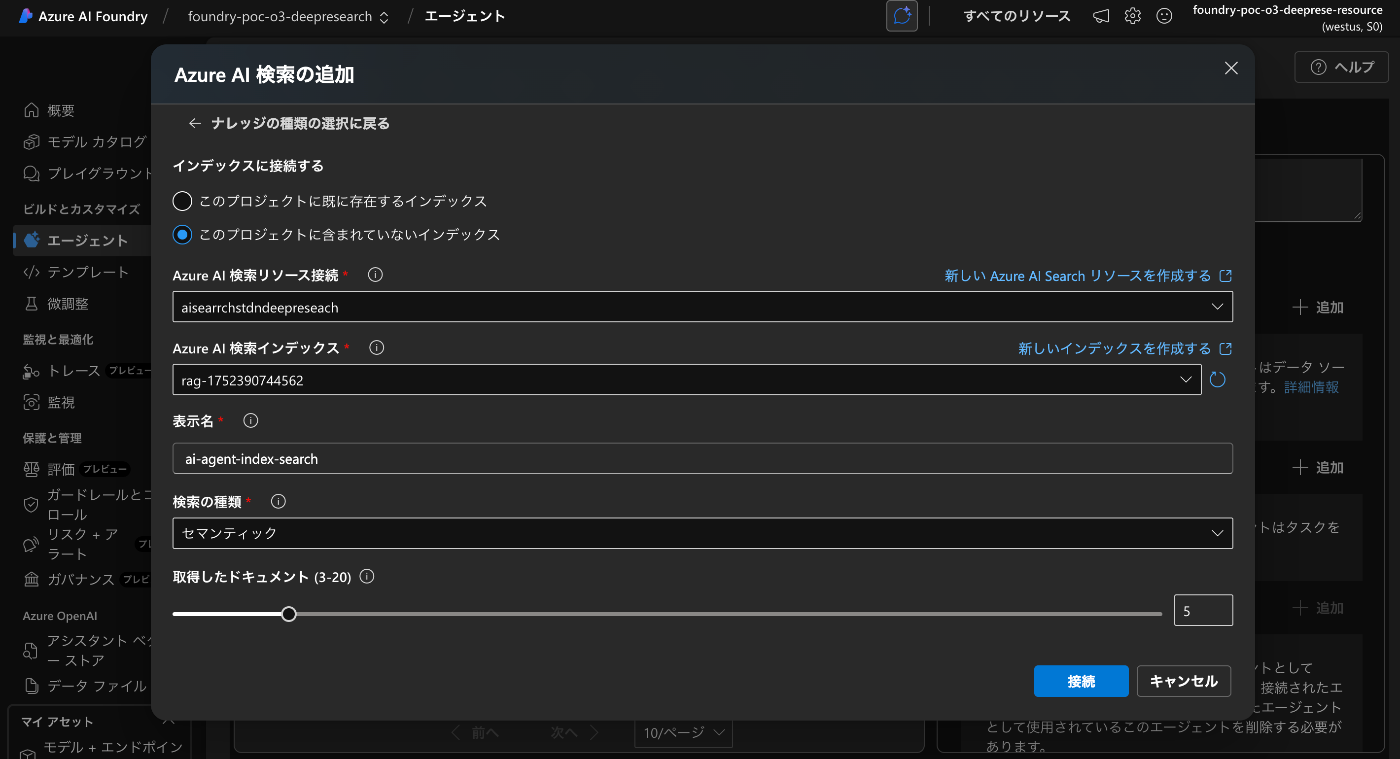Click the データ ファイル icon in sidebar
Viewport: 1400px width, 759px height.
(x=31, y=686)
